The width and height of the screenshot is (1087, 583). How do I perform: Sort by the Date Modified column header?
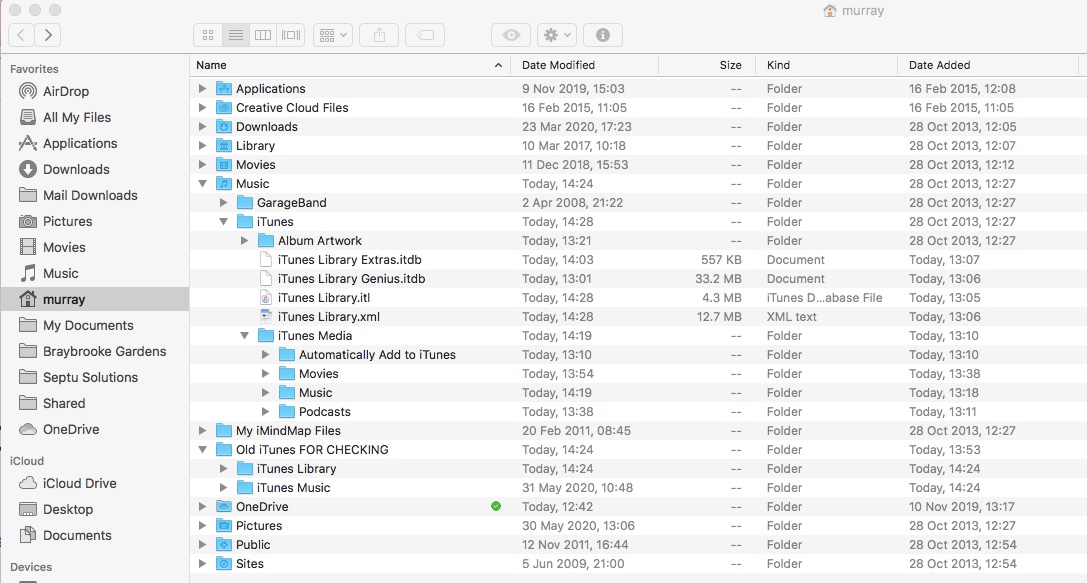point(560,64)
